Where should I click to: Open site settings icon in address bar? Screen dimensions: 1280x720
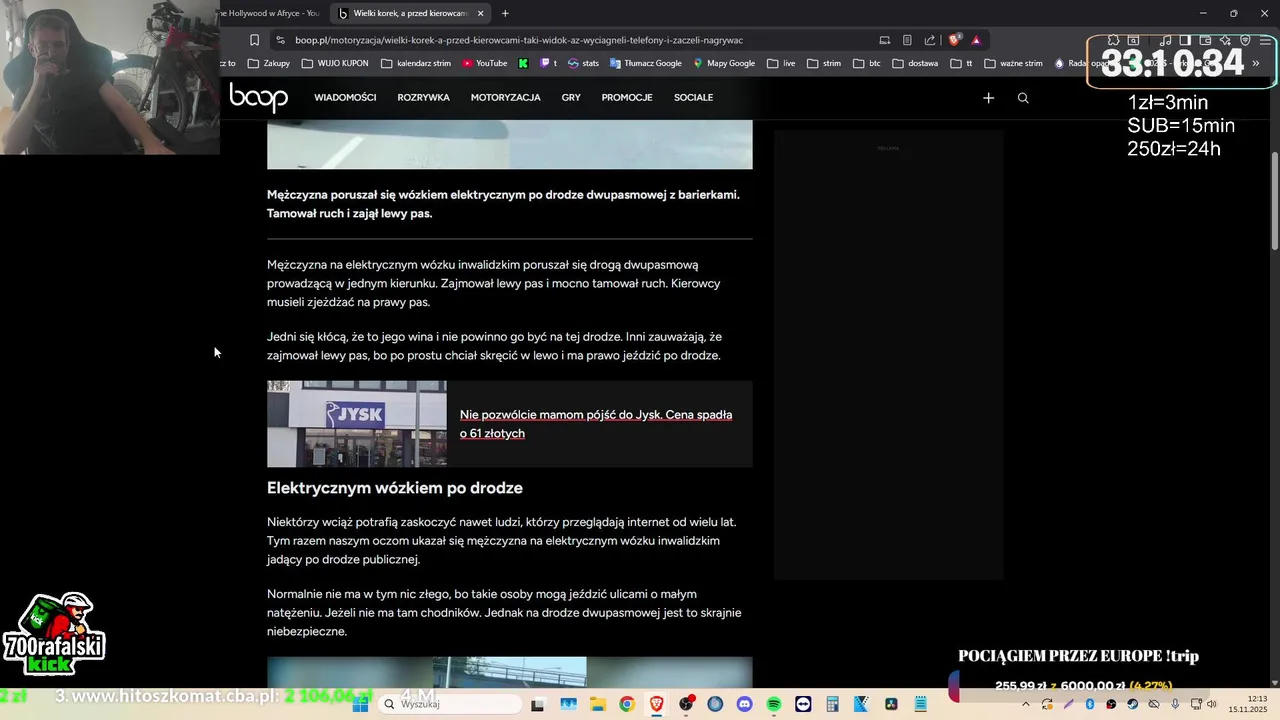click(280, 40)
